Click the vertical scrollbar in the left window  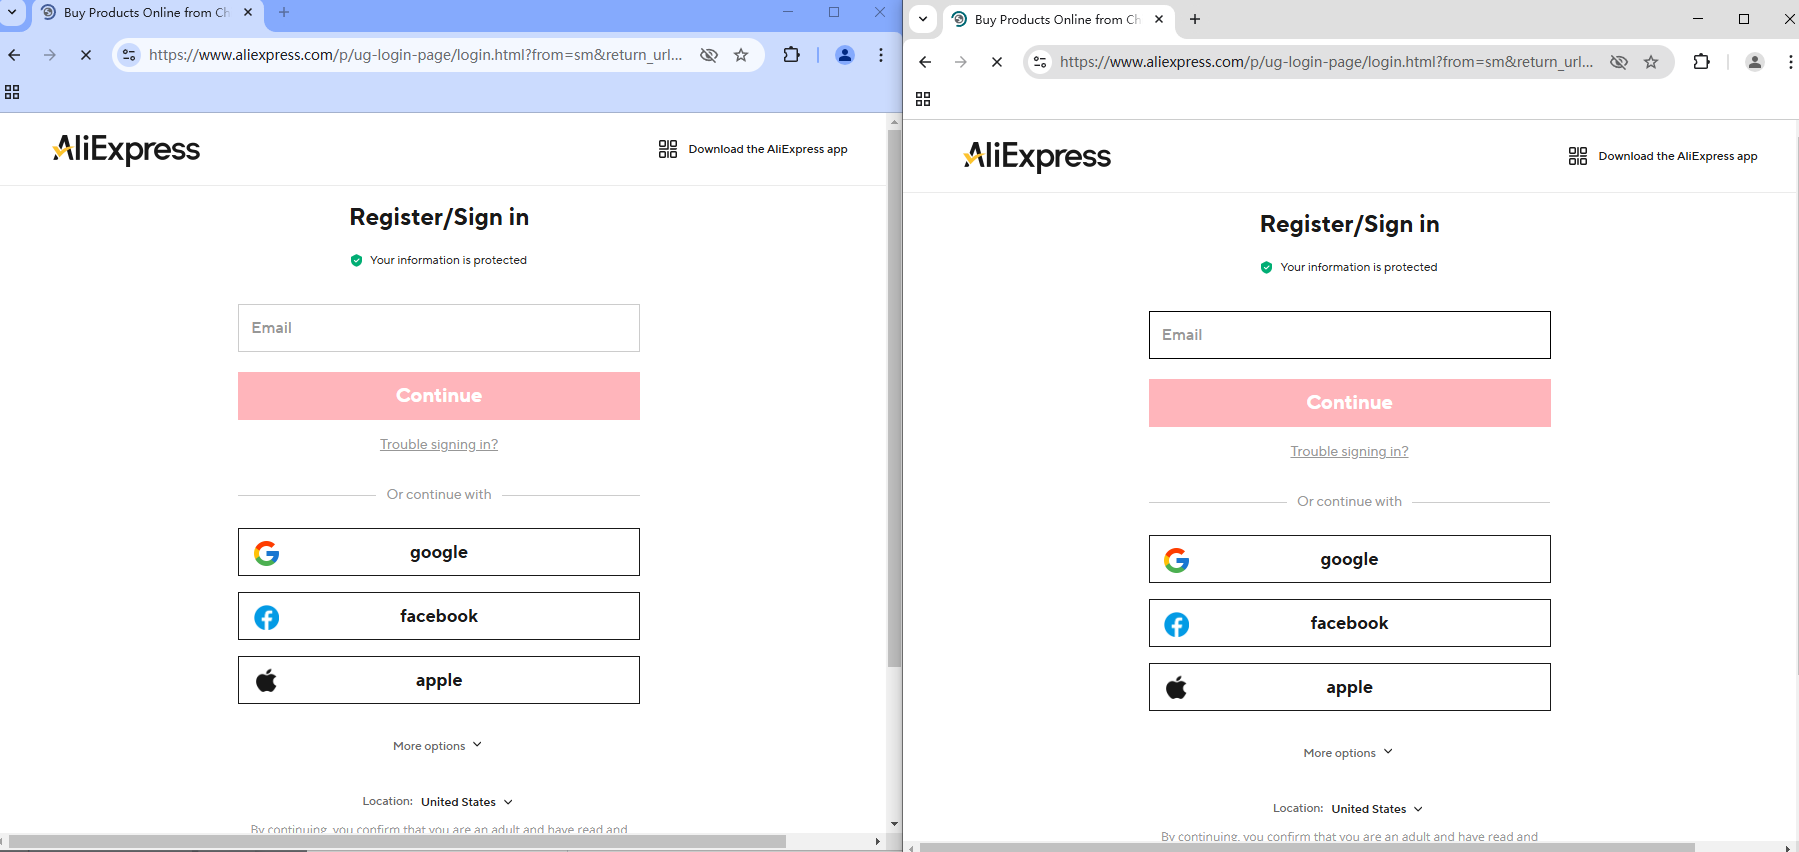click(894, 400)
